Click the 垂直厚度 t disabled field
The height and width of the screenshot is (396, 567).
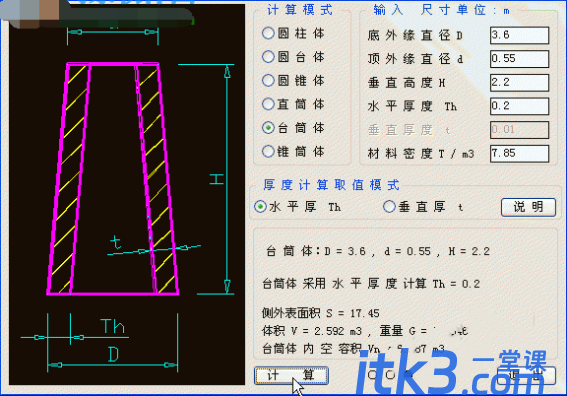pyautogui.click(x=519, y=130)
